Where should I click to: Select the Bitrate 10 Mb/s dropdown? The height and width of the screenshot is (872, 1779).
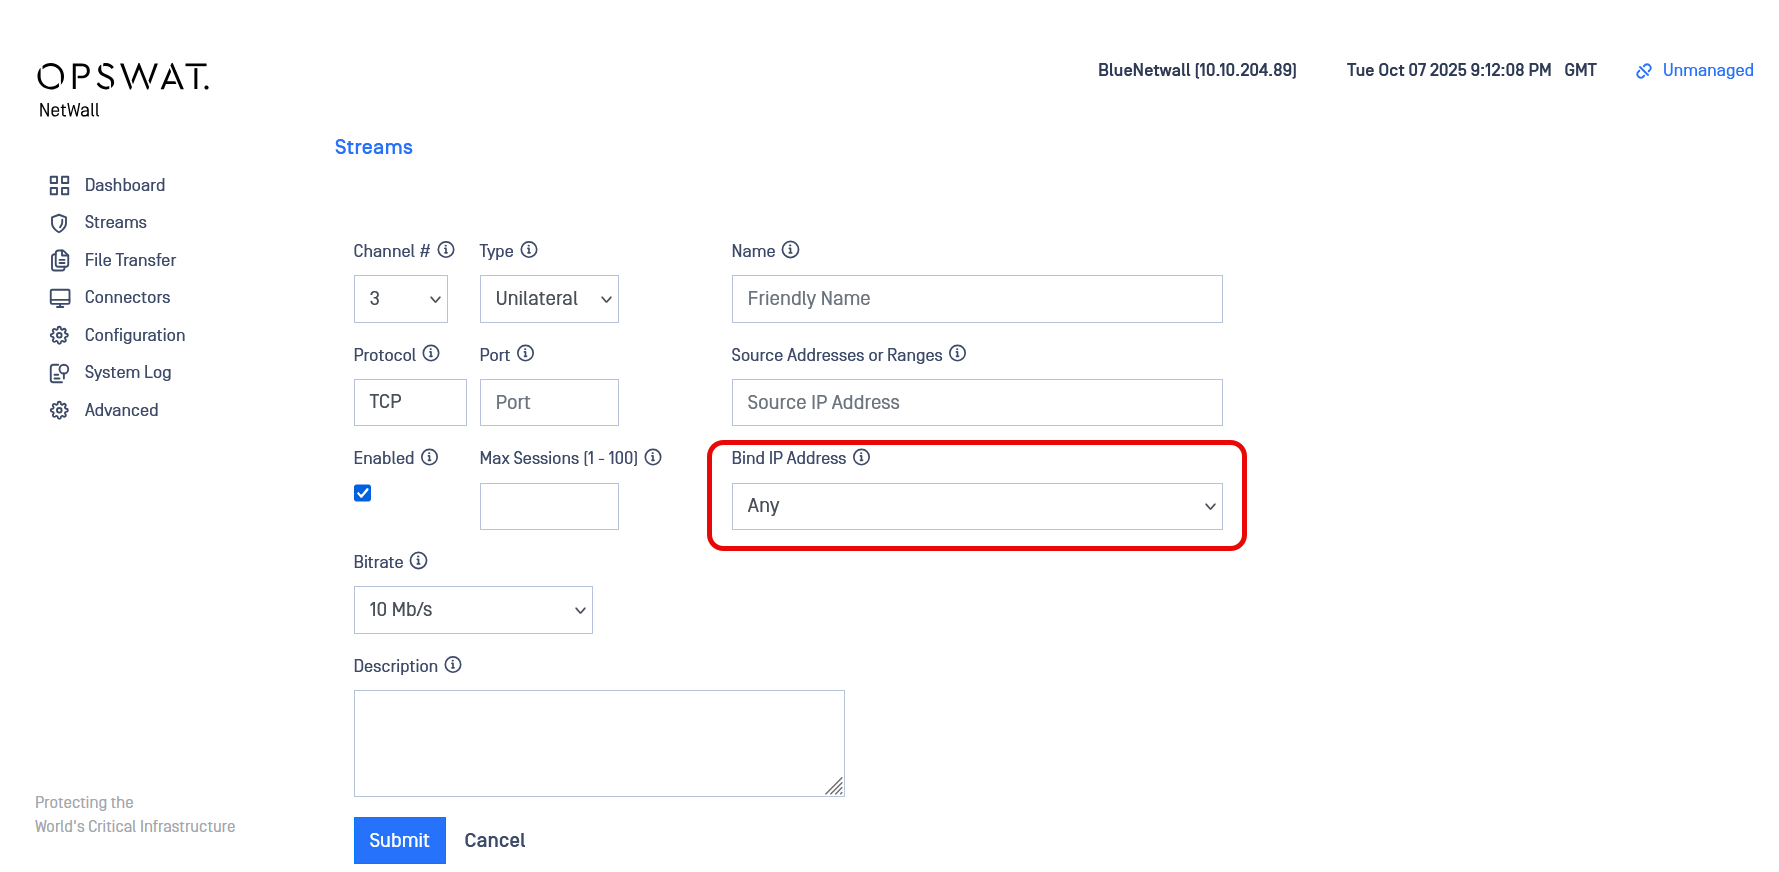click(x=473, y=610)
